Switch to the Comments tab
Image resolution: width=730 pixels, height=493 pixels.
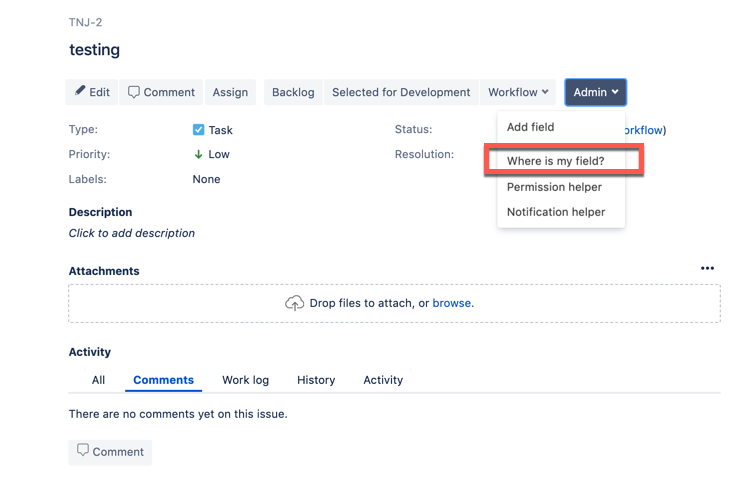[x=163, y=380]
